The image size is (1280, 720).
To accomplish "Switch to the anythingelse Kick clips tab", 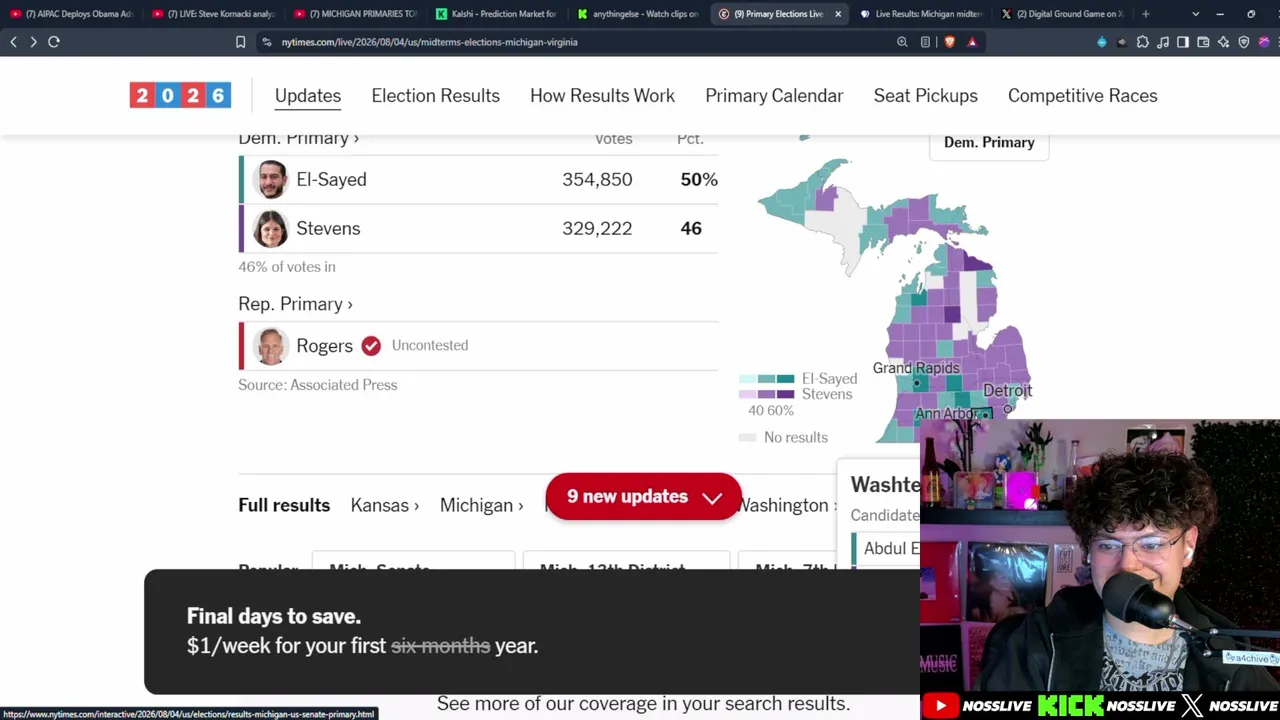I will (639, 14).
